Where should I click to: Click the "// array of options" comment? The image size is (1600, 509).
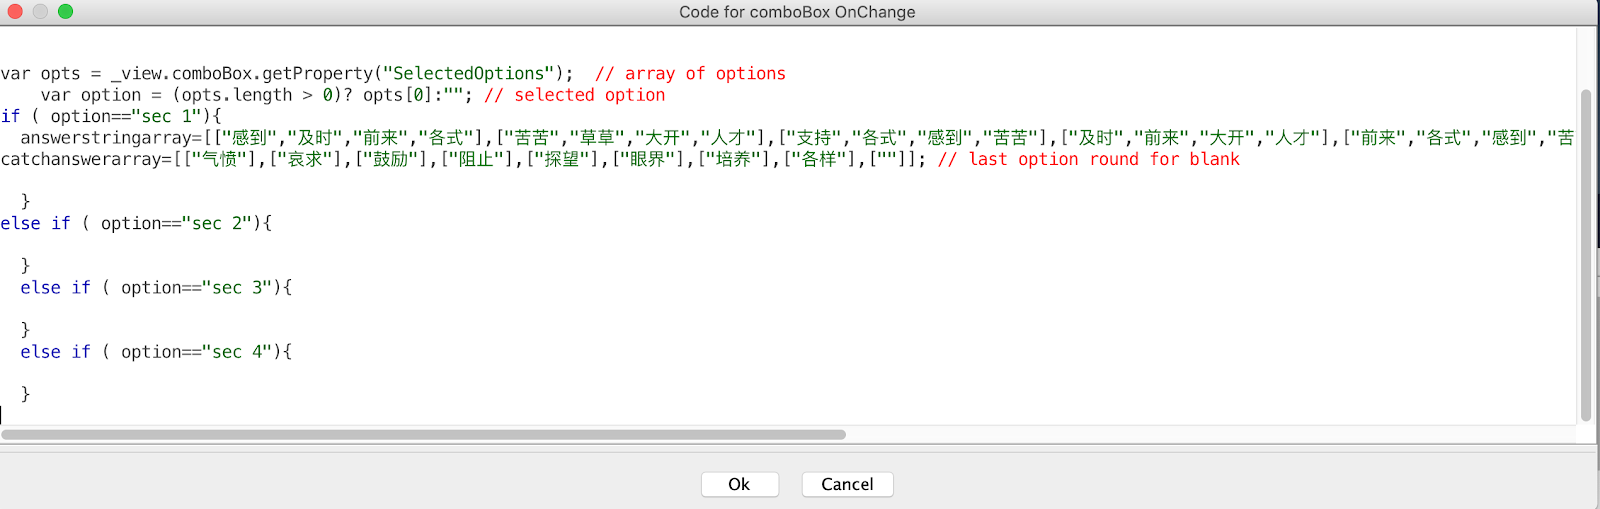[690, 74]
